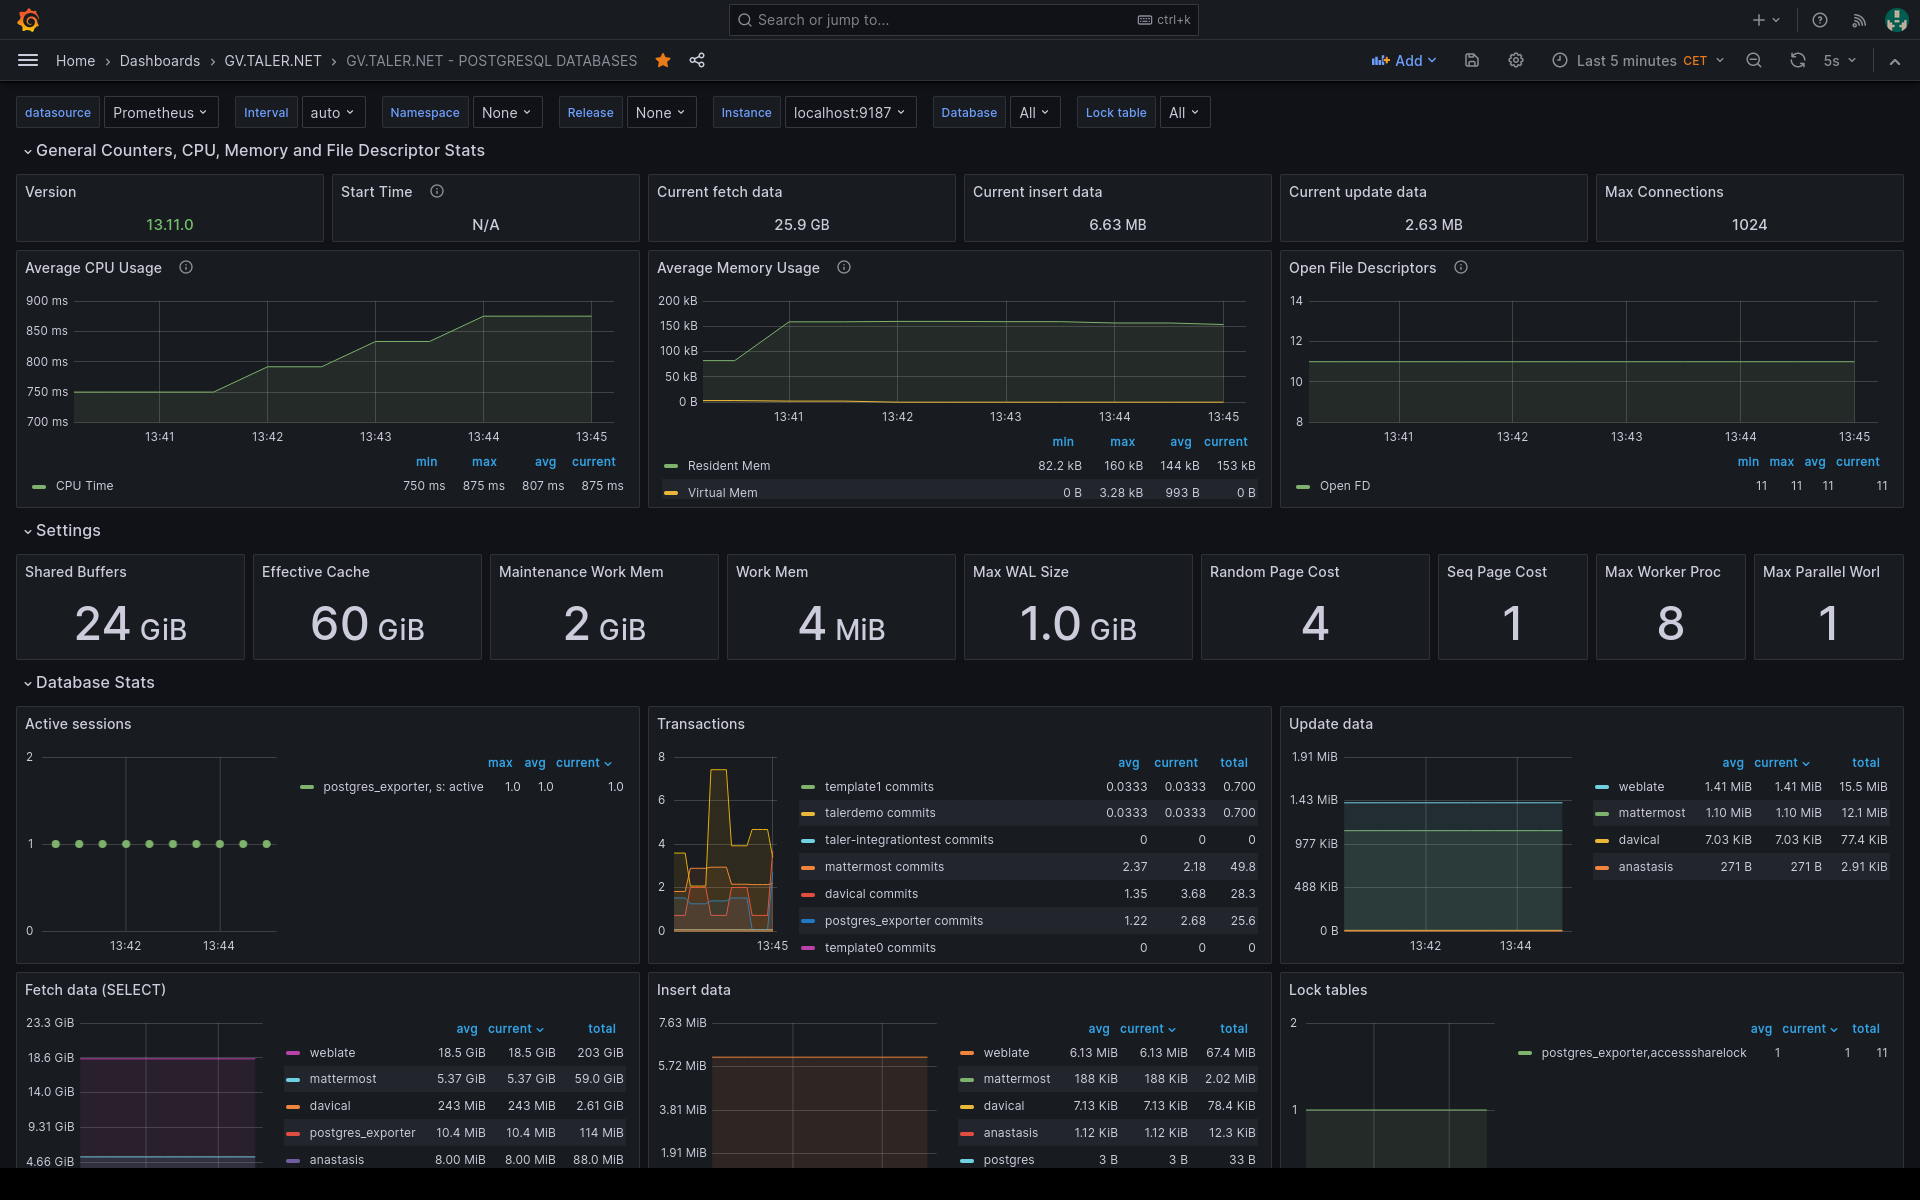Image resolution: width=1920 pixels, height=1200 pixels.
Task: Open the Max WAL Size panel title
Action: coord(1021,572)
